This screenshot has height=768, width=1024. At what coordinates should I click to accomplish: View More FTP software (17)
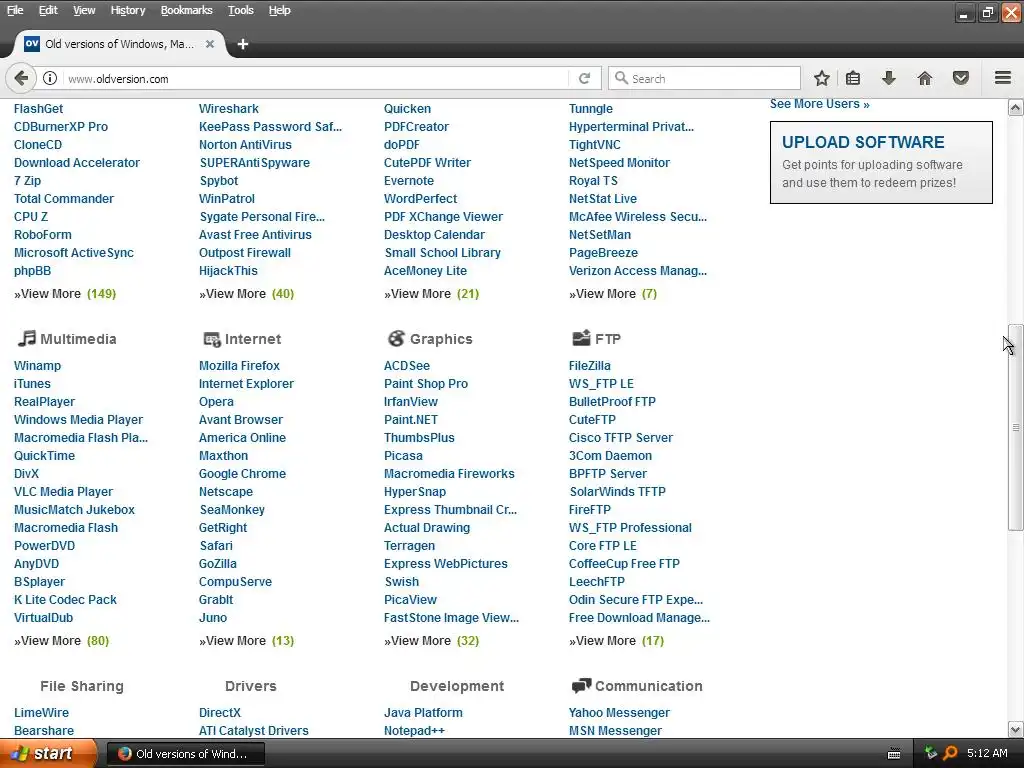tap(616, 641)
